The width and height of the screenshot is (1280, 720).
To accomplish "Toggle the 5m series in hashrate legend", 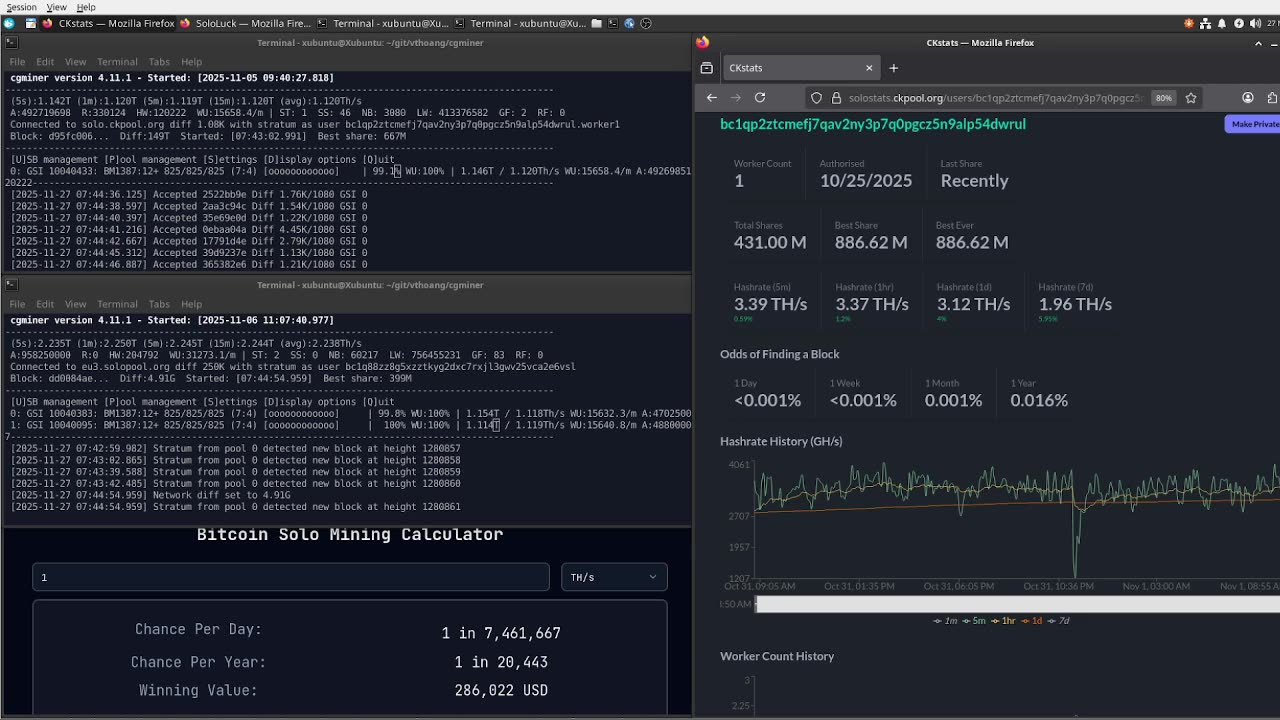I will click(974, 621).
